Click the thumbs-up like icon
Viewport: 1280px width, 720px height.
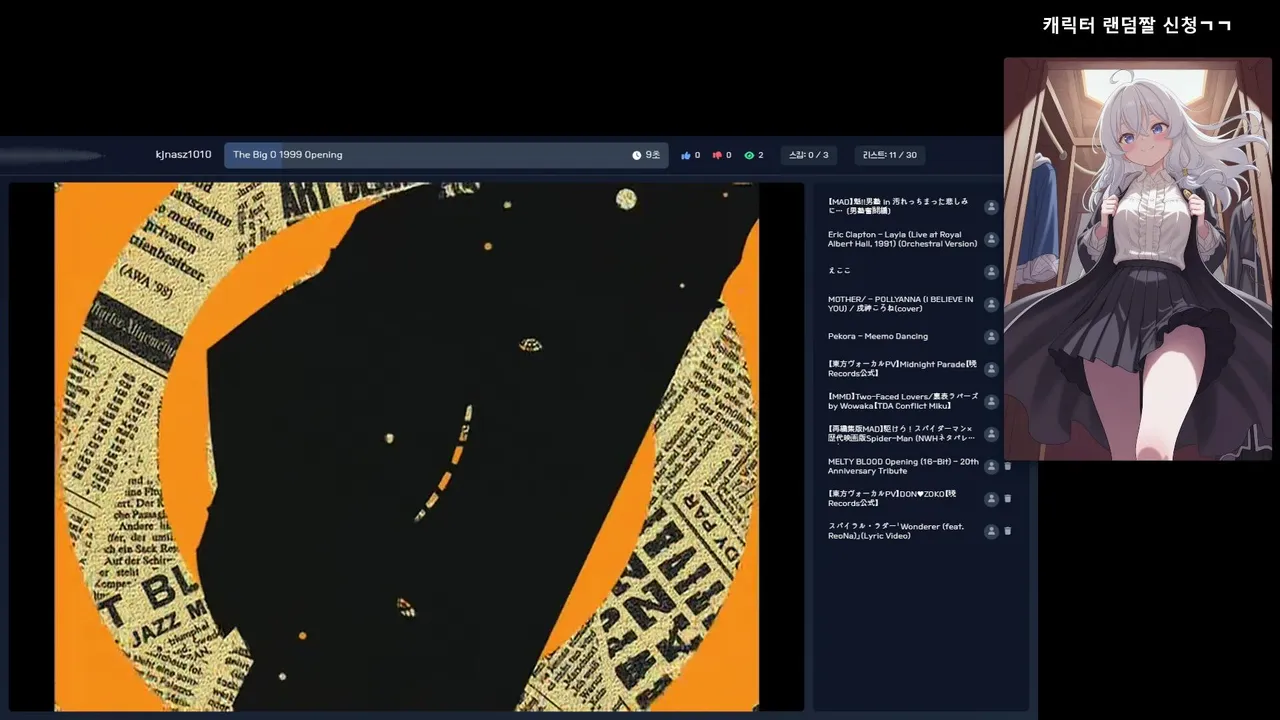tap(686, 155)
